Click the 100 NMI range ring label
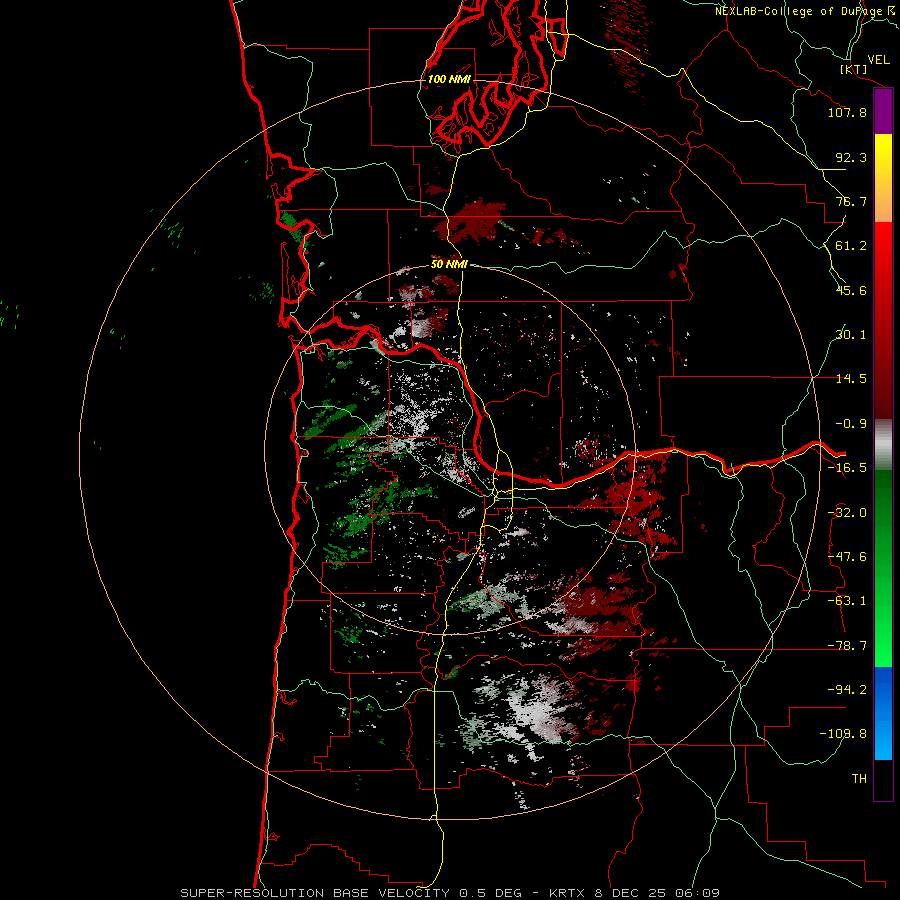This screenshot has width=900, height=900. (x=449, y=79)
